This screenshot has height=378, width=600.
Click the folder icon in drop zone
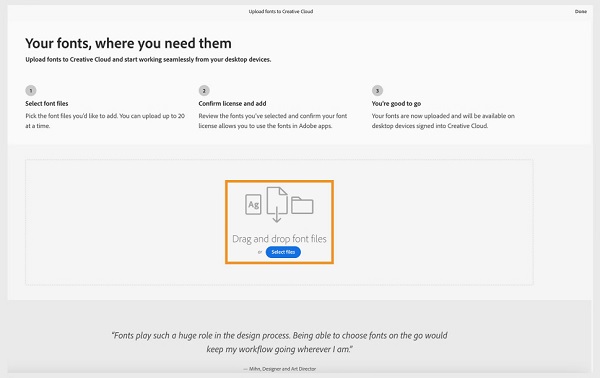tap(302, 205)
